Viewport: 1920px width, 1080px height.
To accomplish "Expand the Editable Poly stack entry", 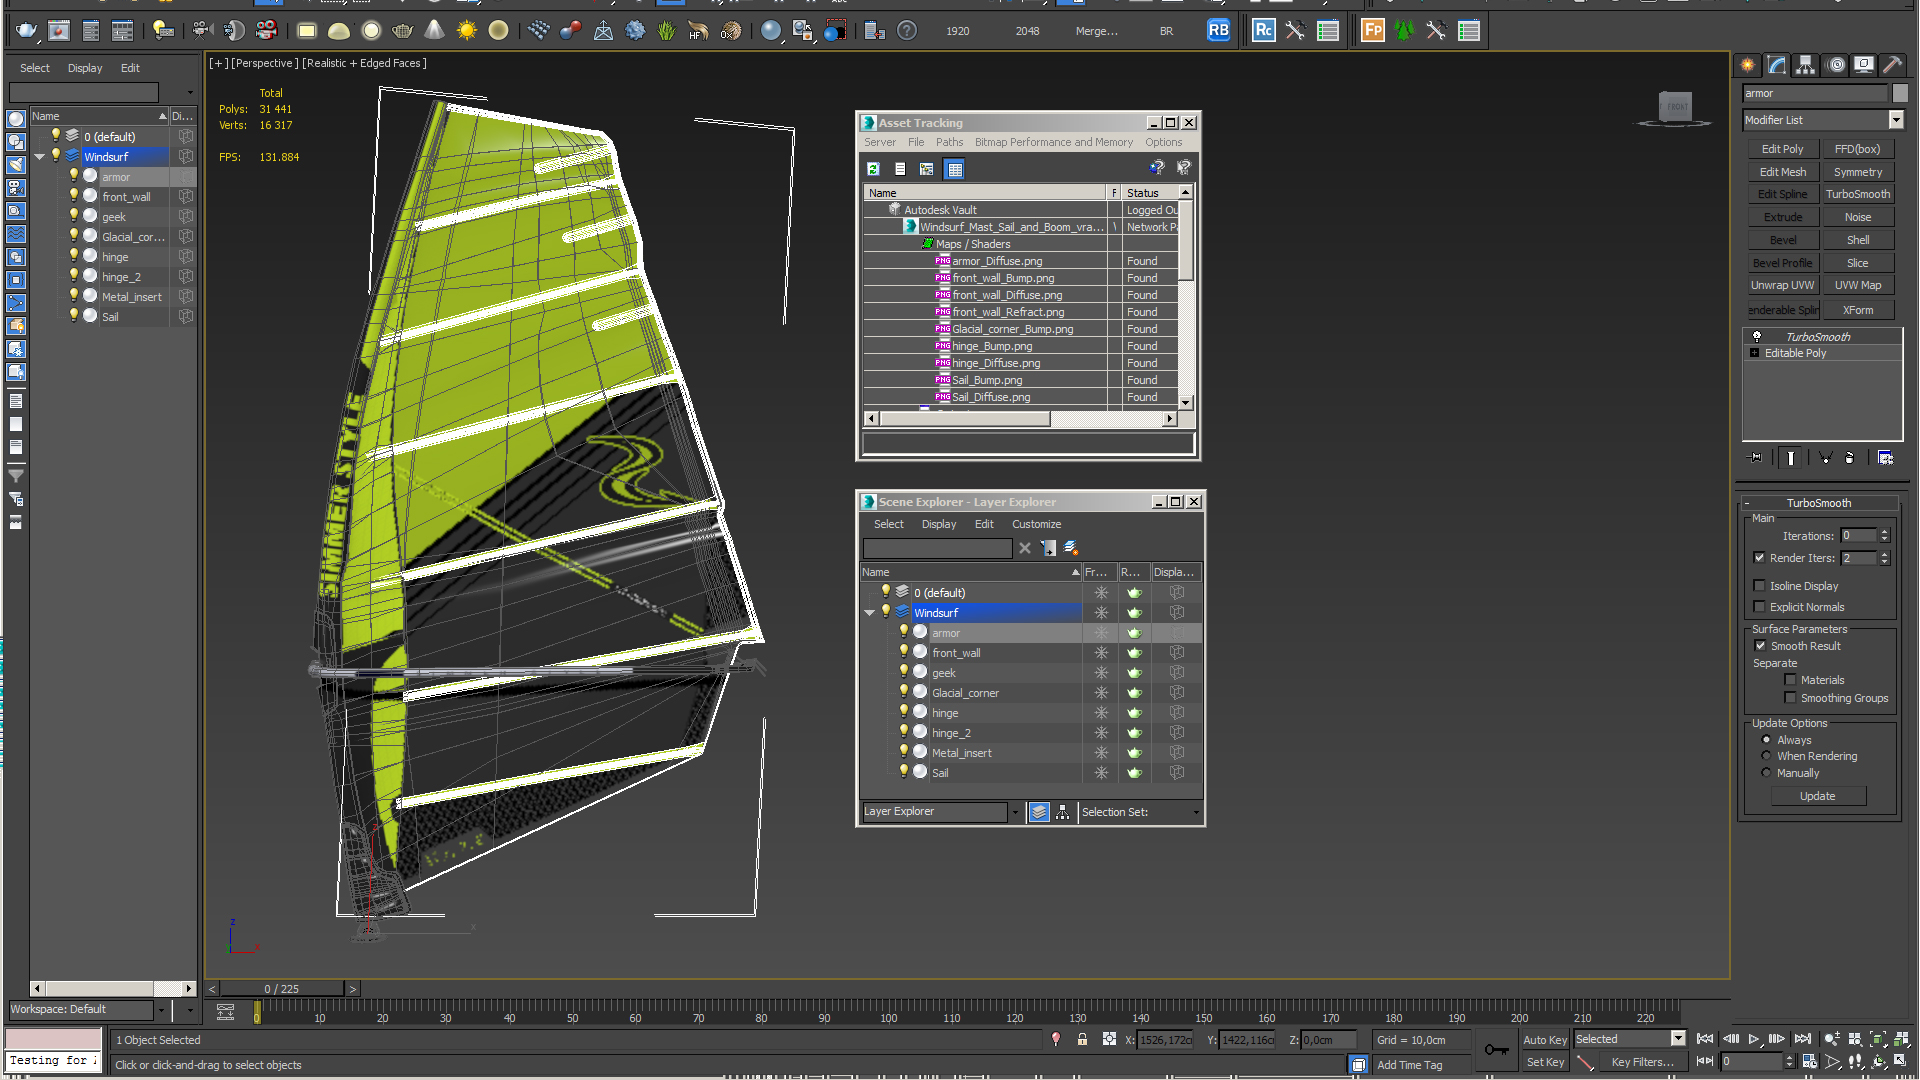I will [x=1754, y=353].
